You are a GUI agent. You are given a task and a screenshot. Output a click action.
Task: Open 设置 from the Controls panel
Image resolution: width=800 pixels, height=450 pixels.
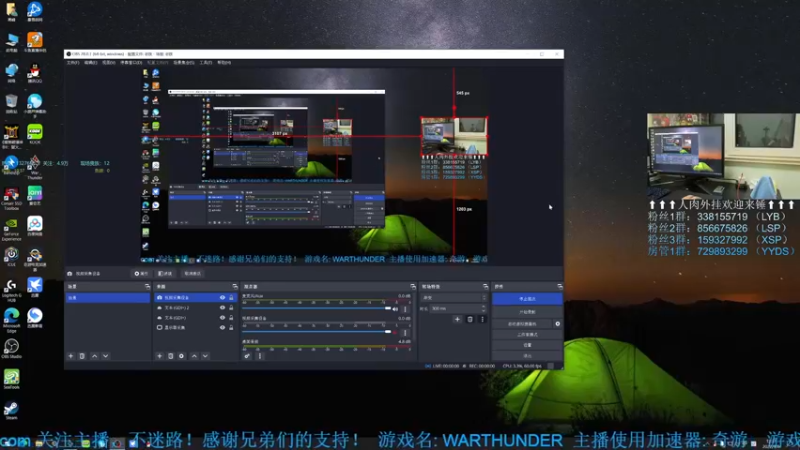pos(527,345)
